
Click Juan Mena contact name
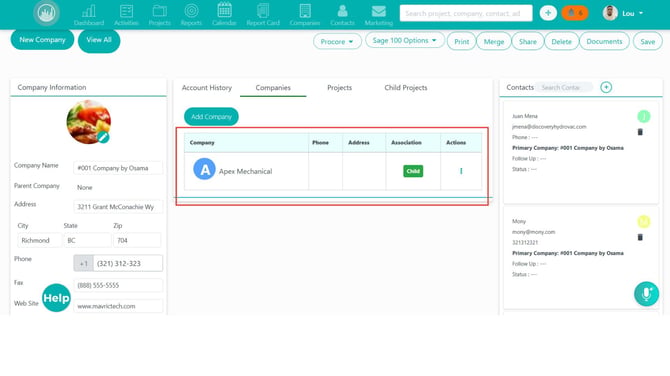coord(525,116)
